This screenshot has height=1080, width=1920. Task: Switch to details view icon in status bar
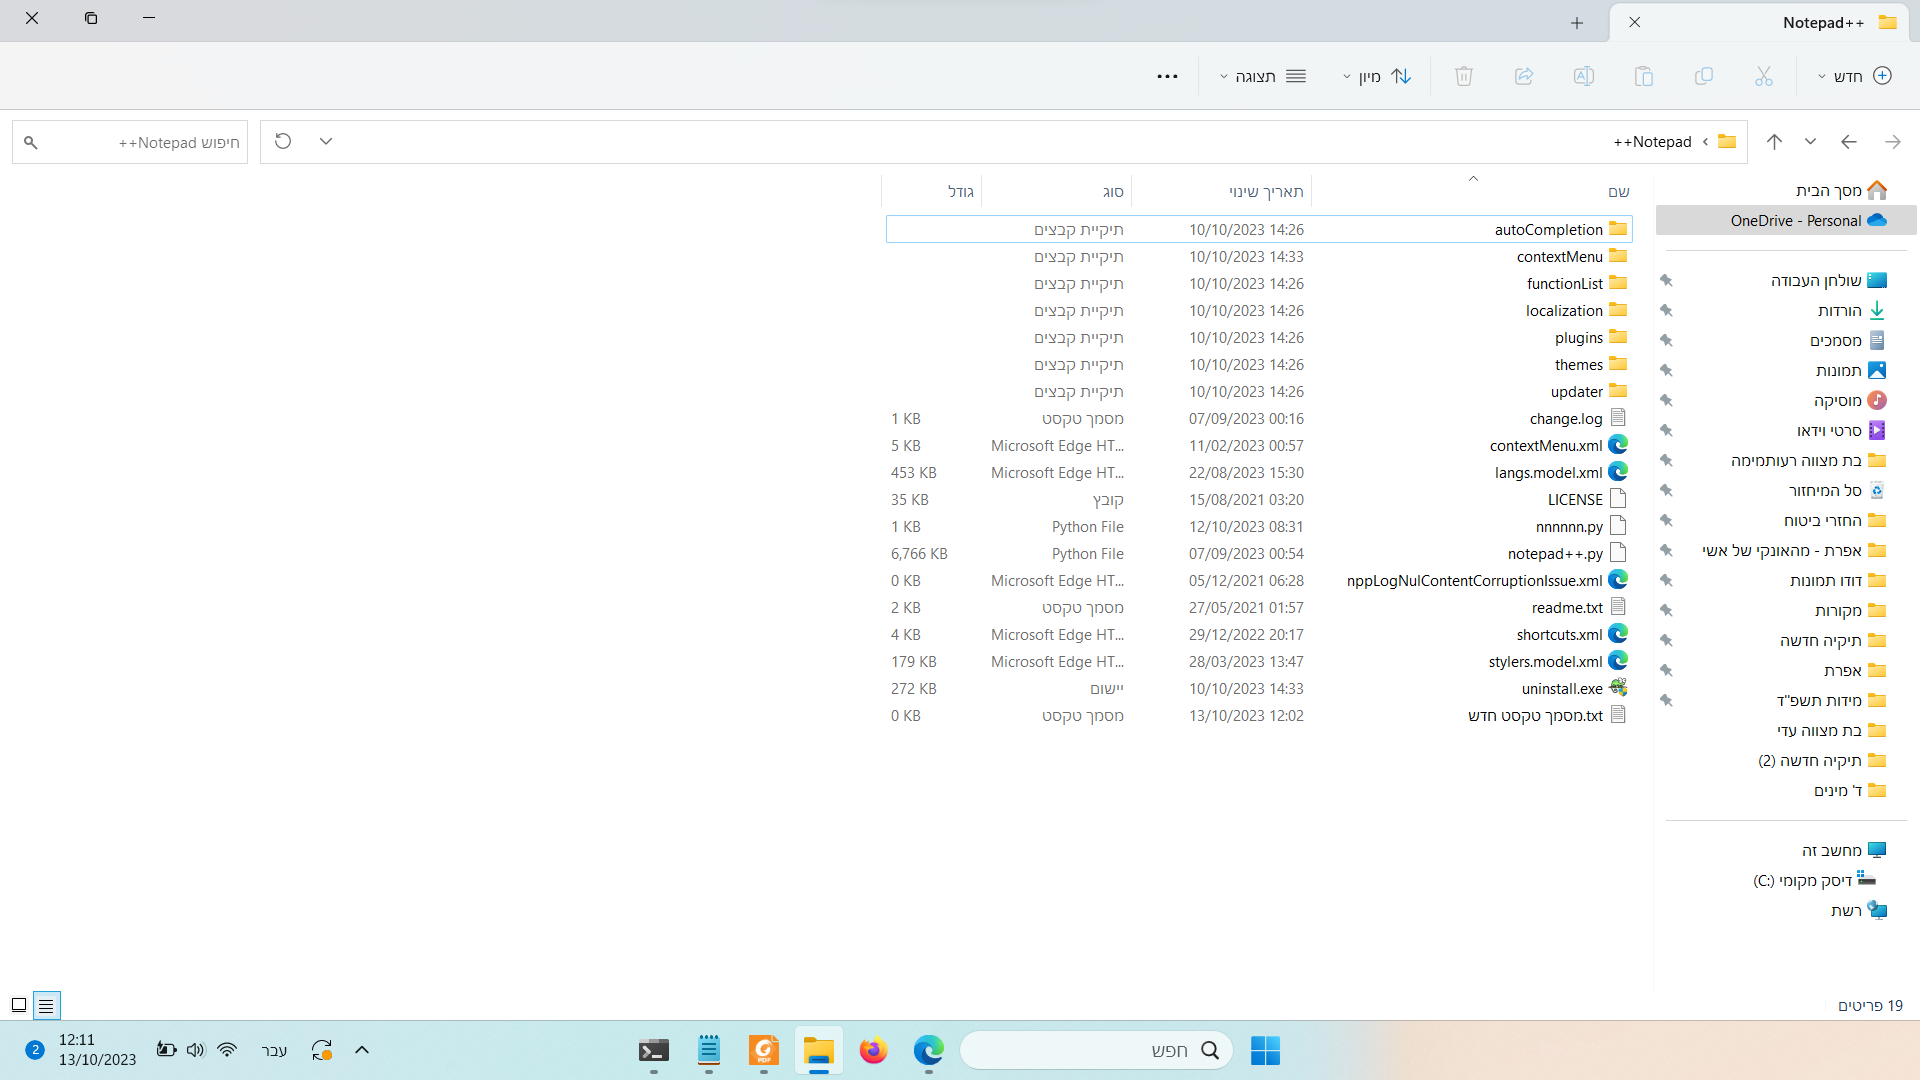[x=47, y=1005]
